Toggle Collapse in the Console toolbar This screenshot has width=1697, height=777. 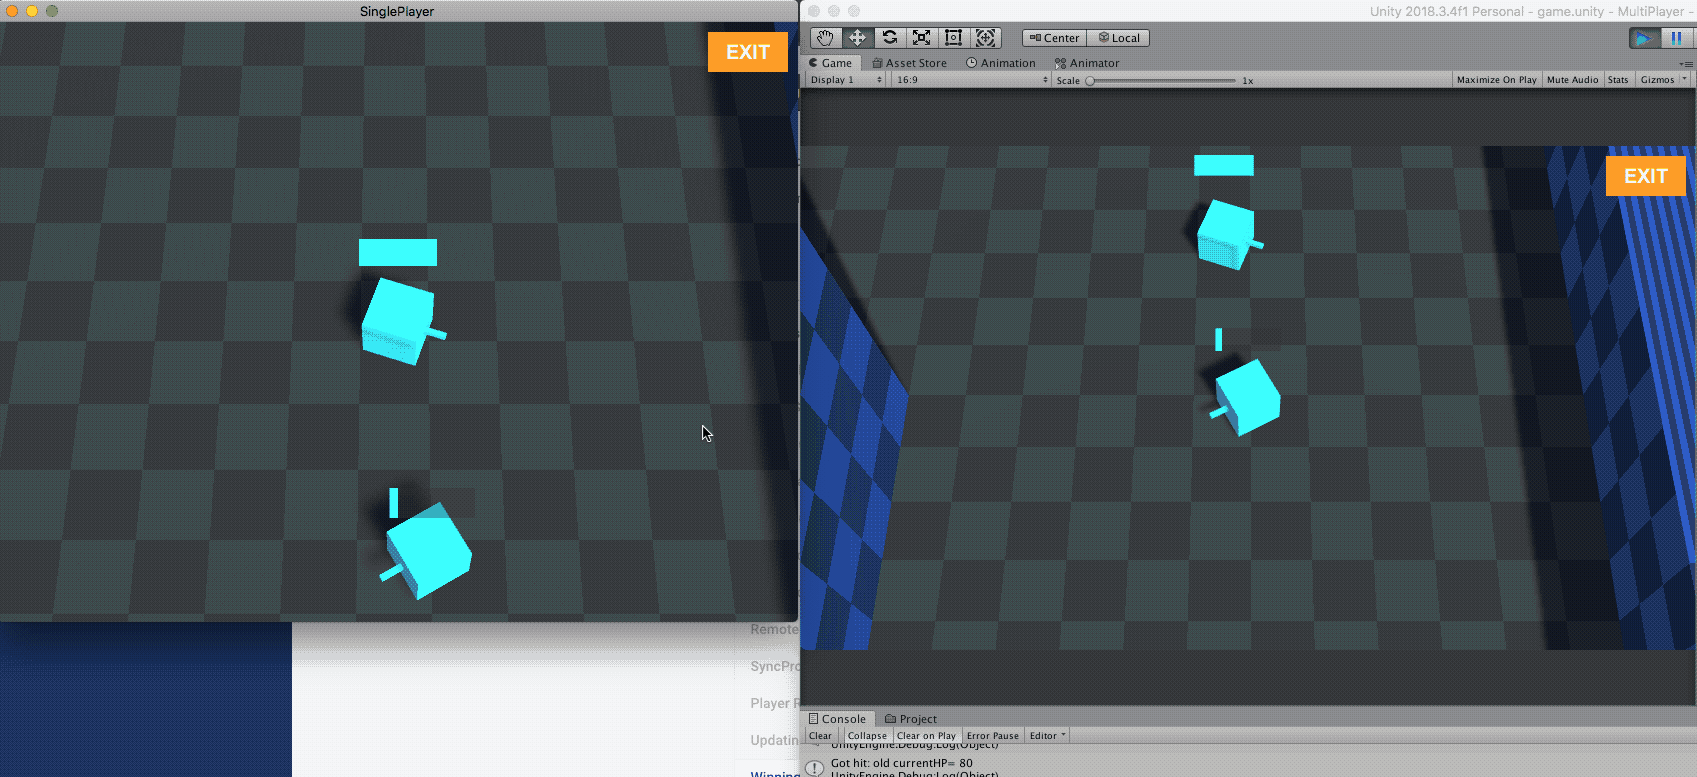click(x=867, y=736)
